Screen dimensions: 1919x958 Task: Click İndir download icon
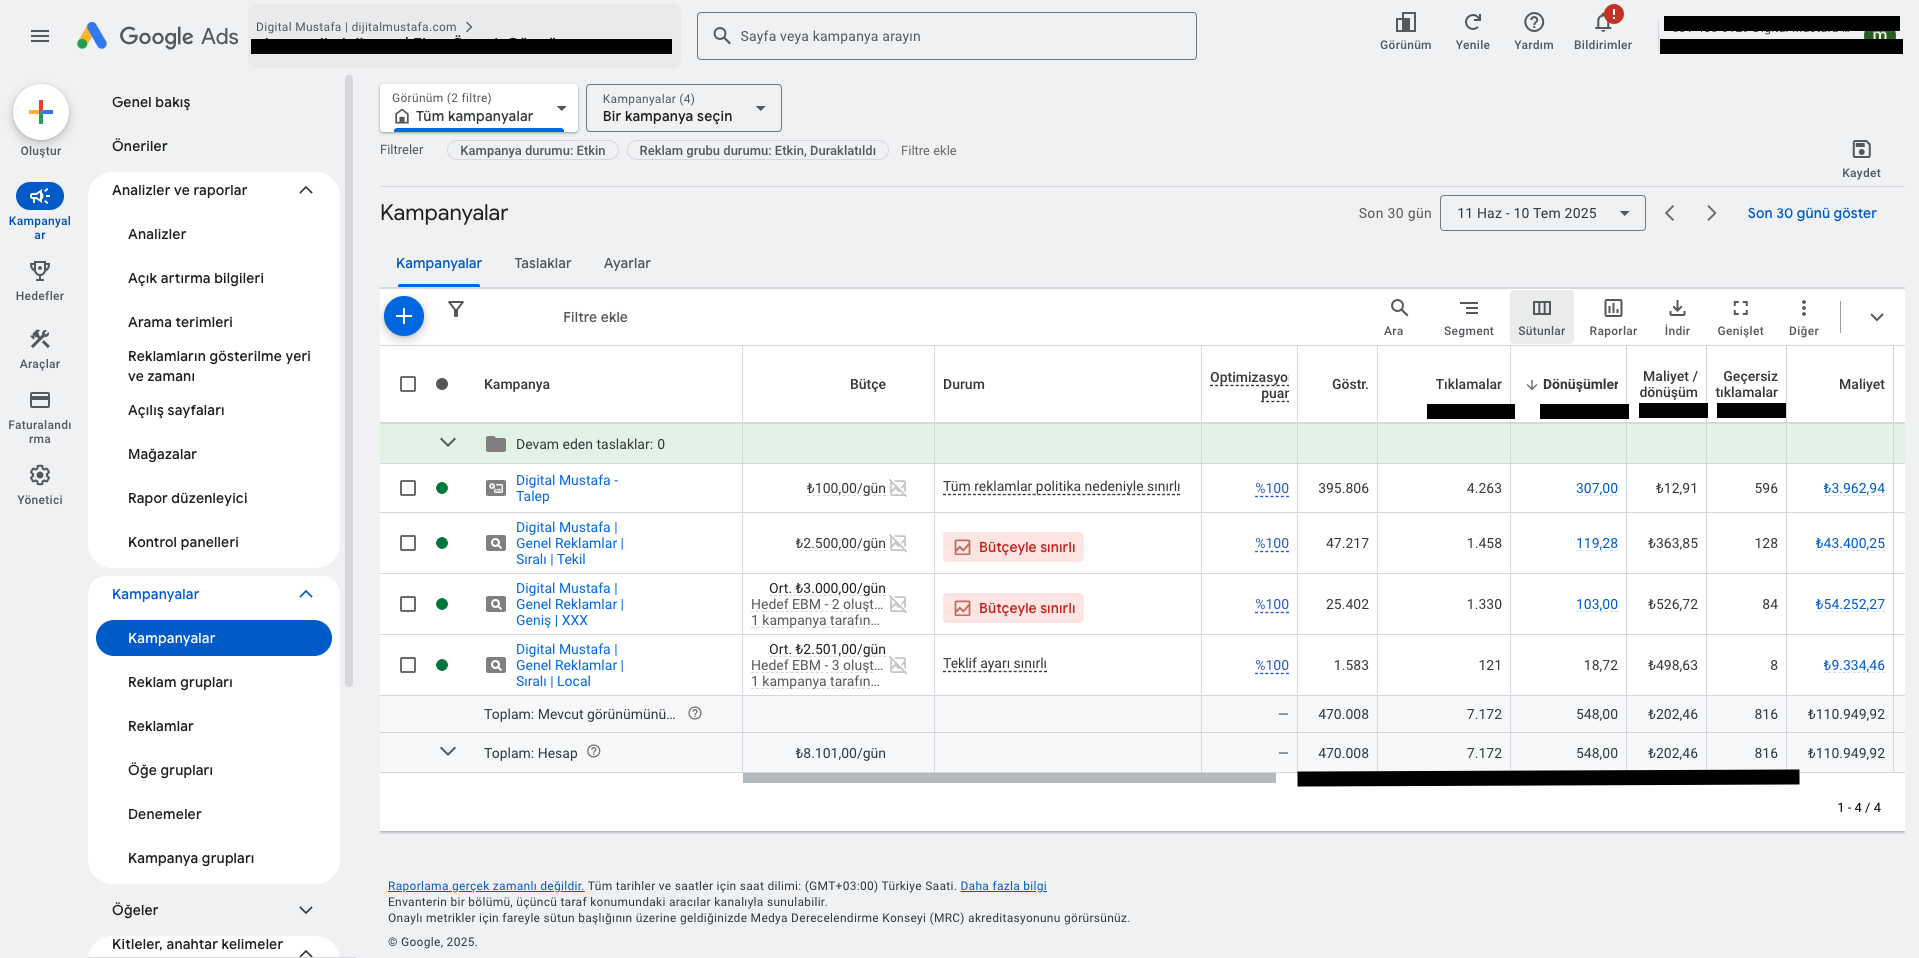1677,308
